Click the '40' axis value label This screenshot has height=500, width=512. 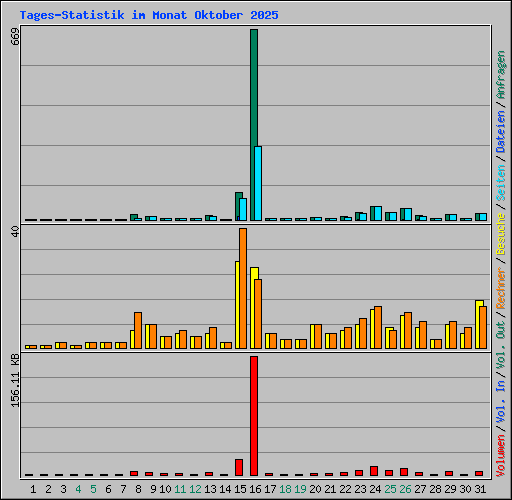[x=15, y=231]
